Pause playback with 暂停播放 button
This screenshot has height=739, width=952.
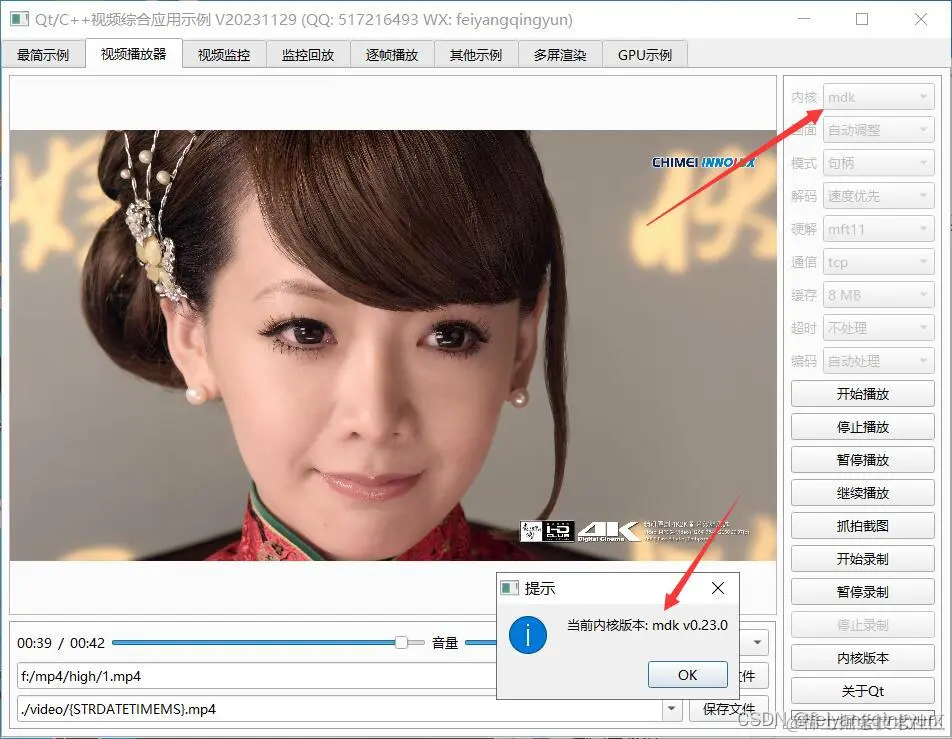(x=862, y=460)
